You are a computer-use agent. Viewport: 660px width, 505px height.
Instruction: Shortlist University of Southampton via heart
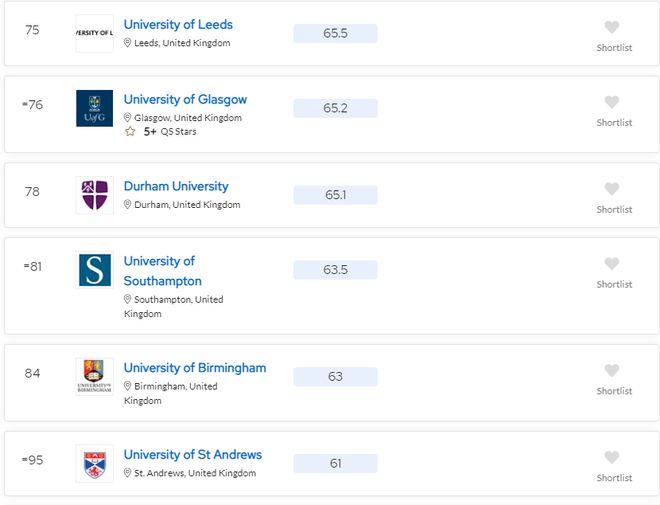[612, 264]
